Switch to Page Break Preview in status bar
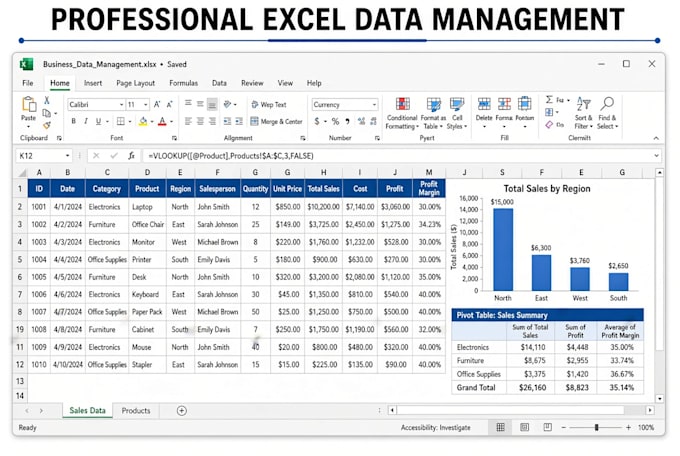The image size is (680, 456). pyautogui.click(x=548, y=427)
